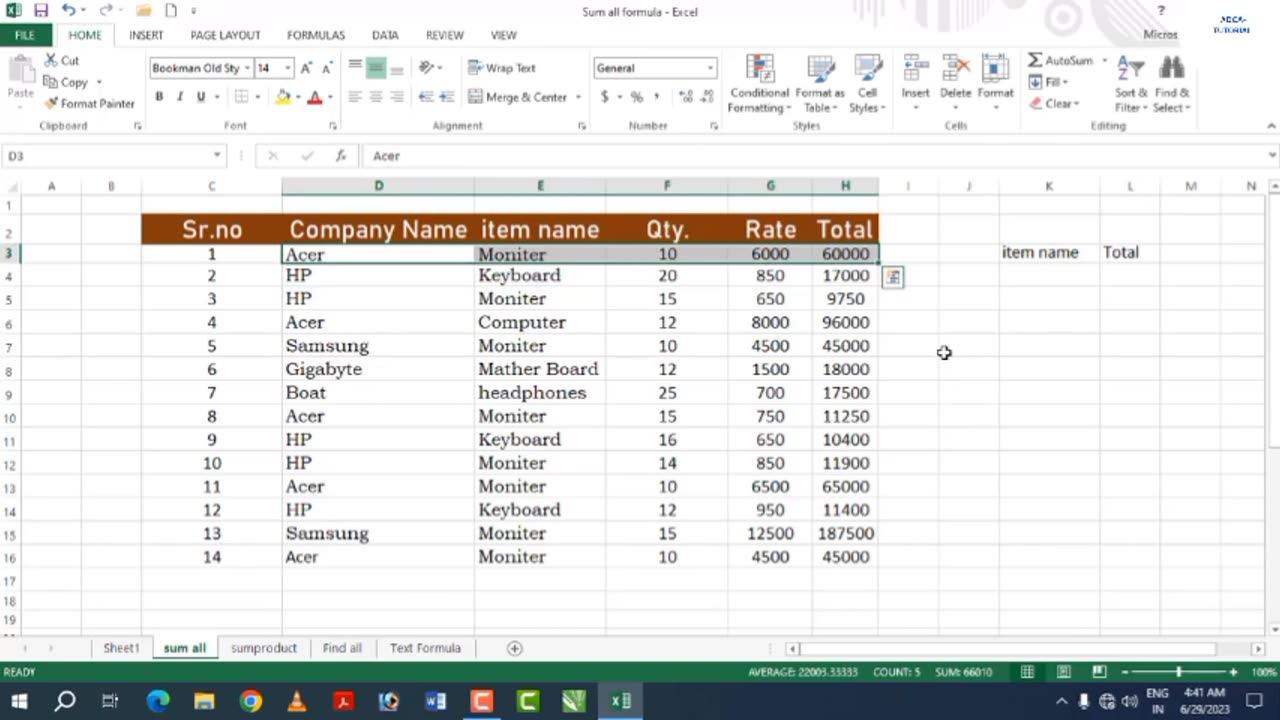Open the FILE tab
This screenshot has width=1280, height=720.
pyautogui.click(x=25, y=35)
